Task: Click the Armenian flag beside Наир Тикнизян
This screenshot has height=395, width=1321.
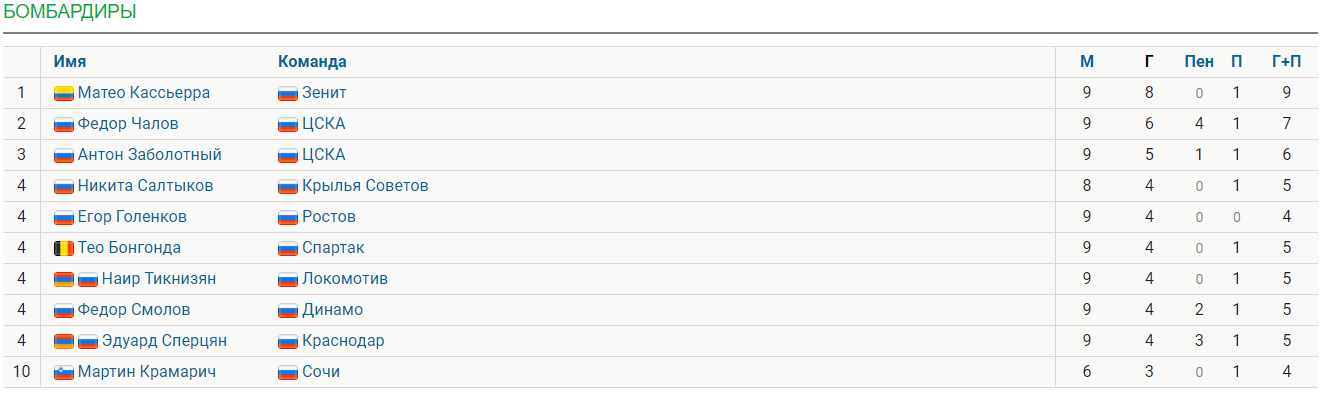Action: (64, 279)
